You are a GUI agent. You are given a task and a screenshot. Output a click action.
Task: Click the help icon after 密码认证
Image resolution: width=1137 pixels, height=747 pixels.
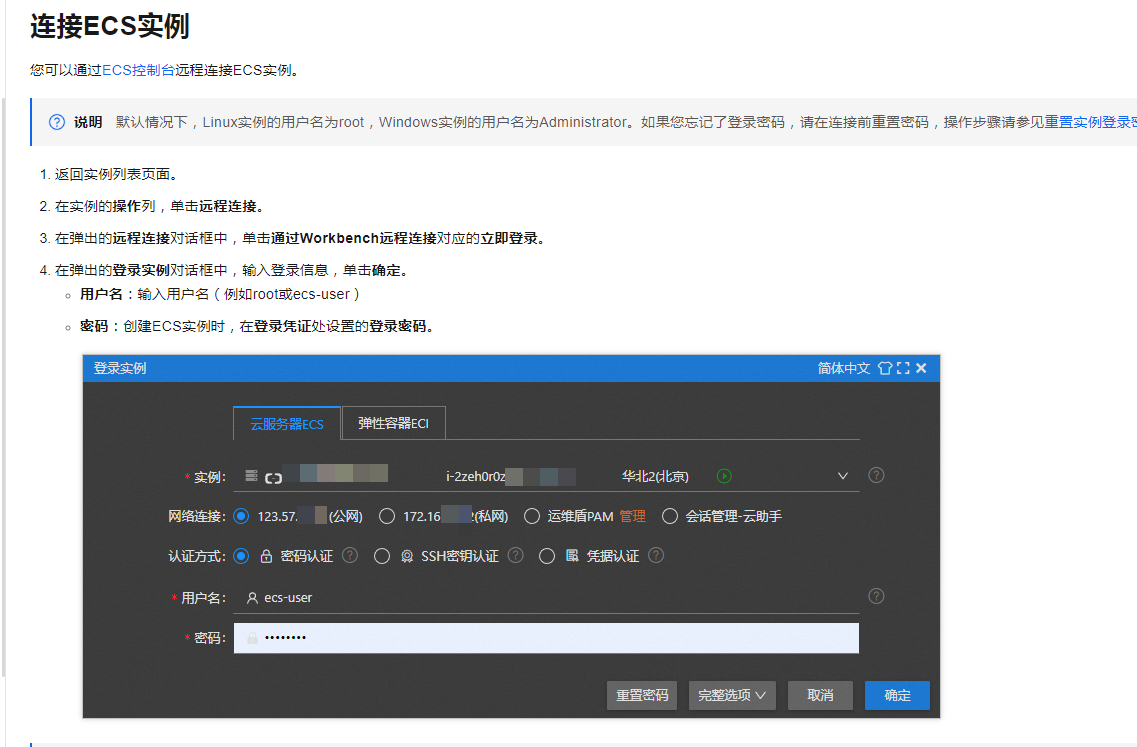pos(350,556)
